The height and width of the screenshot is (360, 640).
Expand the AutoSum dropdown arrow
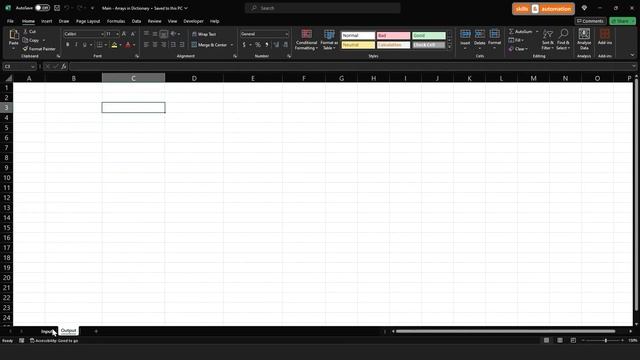537,31
